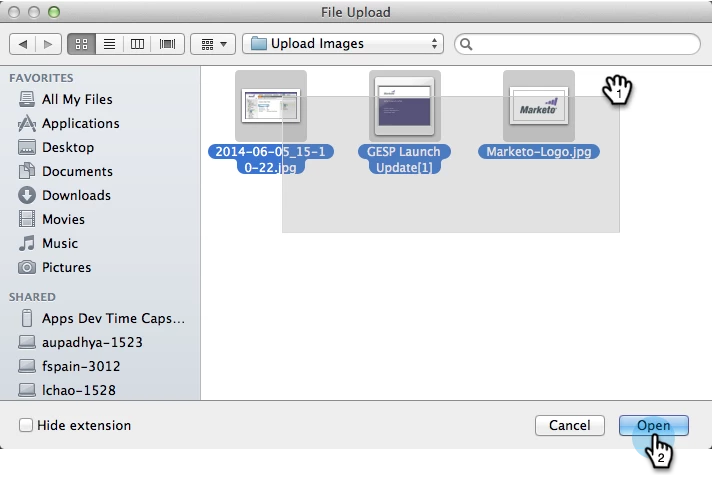Toggle the Hide extension checkbox

click(x=26, y=425)
